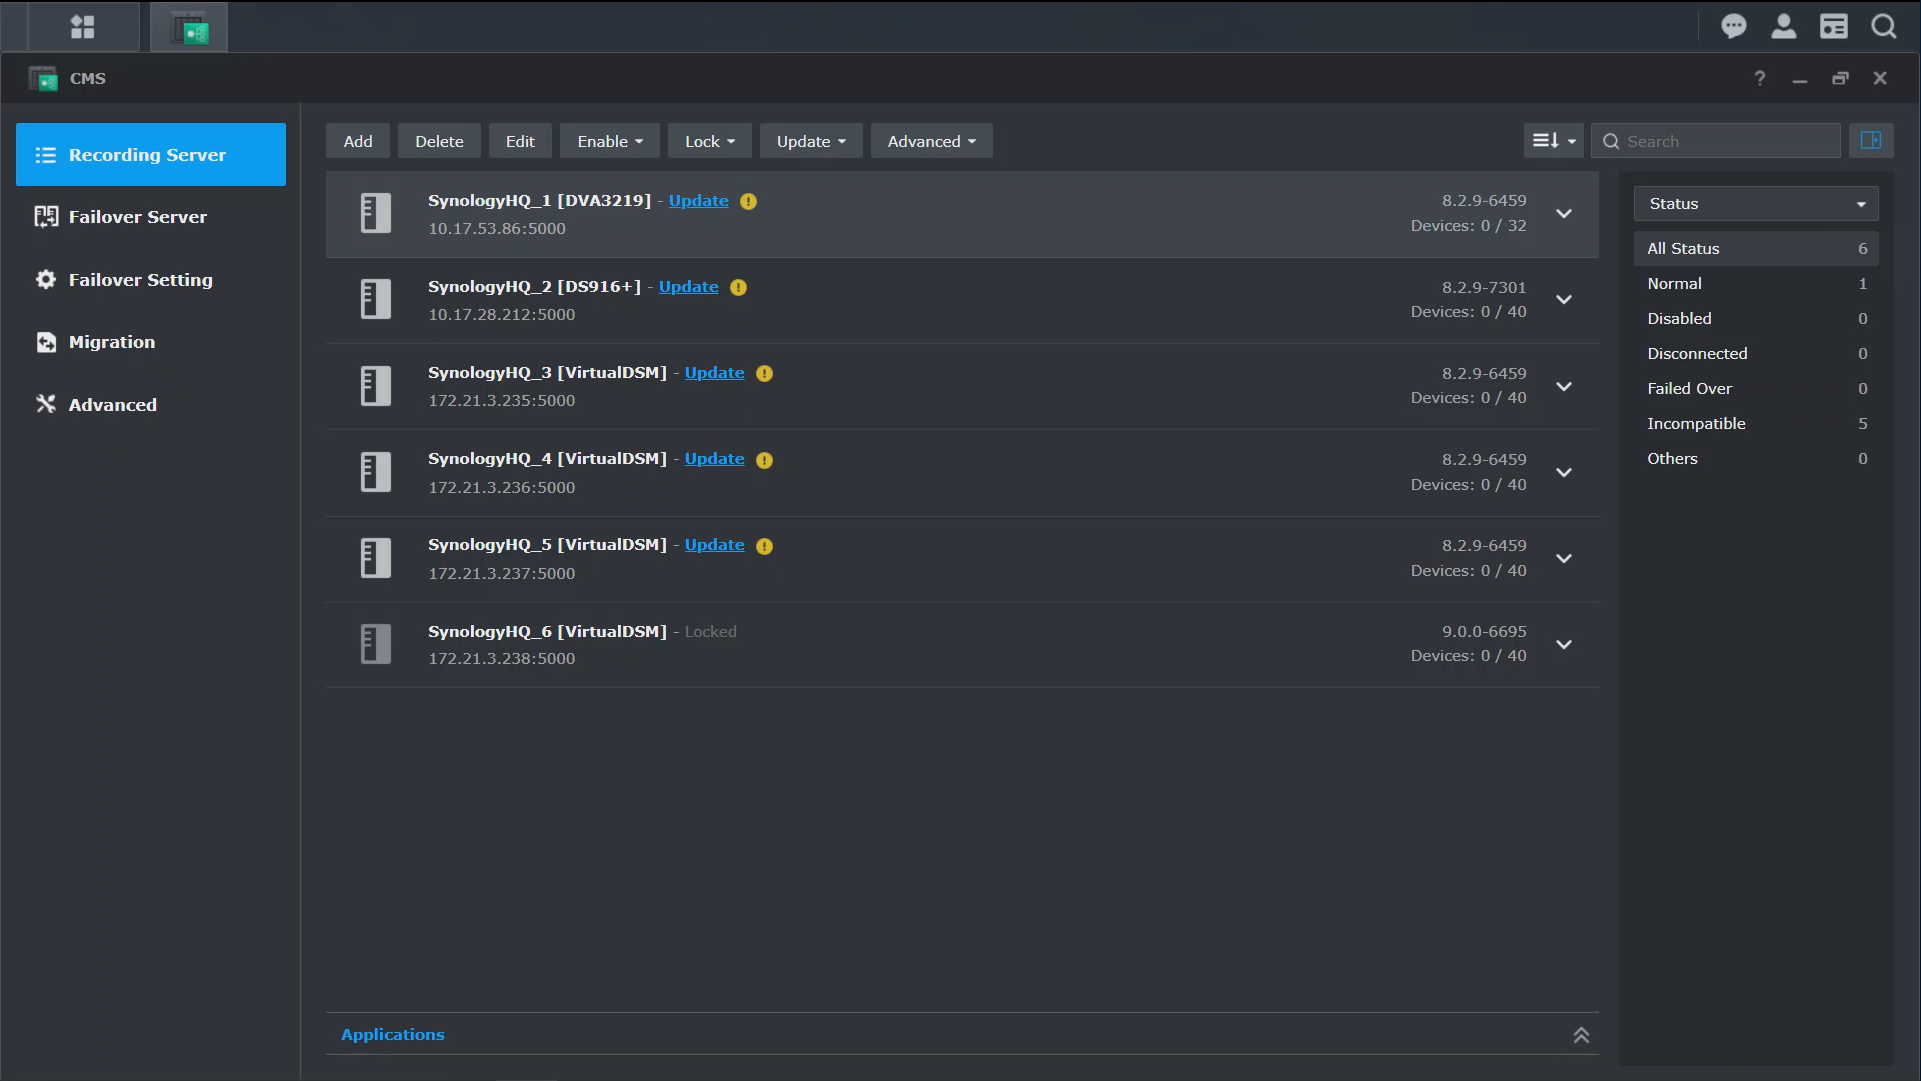Viewport: 1921px width, 1081px height.
Task: Open the widgets panel icon
Action: [1833, 26]
